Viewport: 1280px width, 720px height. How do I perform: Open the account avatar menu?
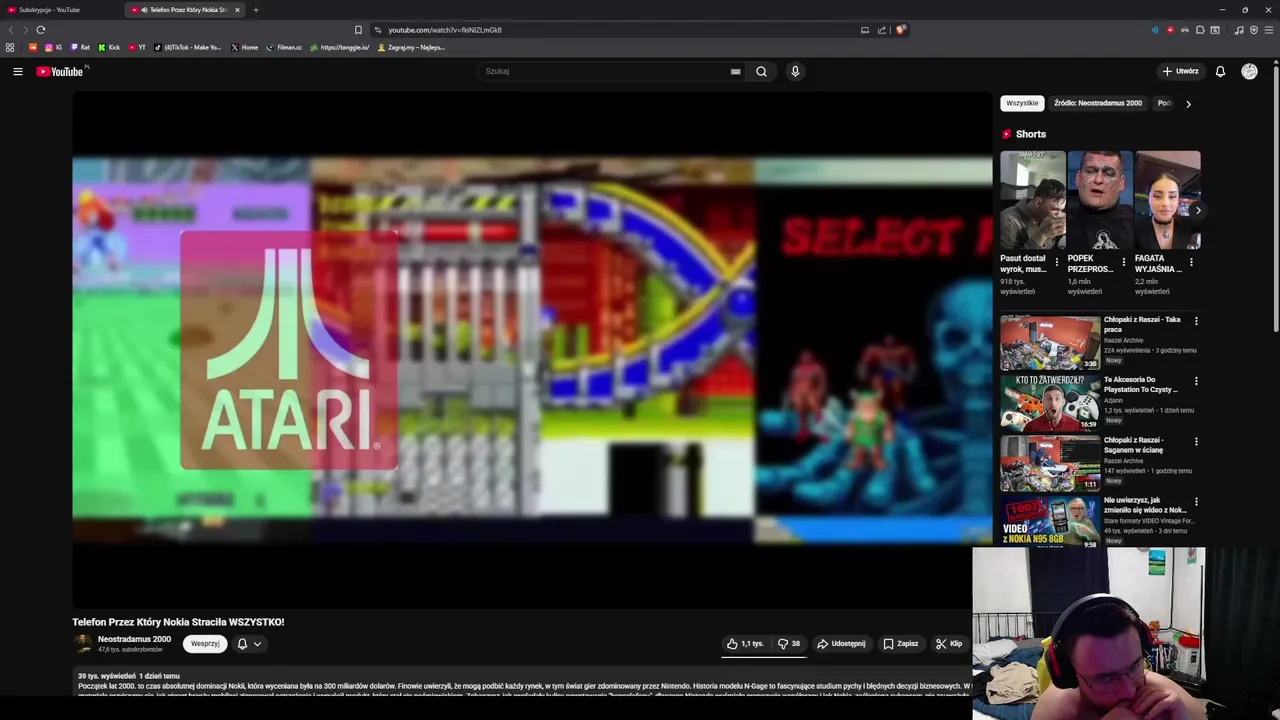[1249, 71]
